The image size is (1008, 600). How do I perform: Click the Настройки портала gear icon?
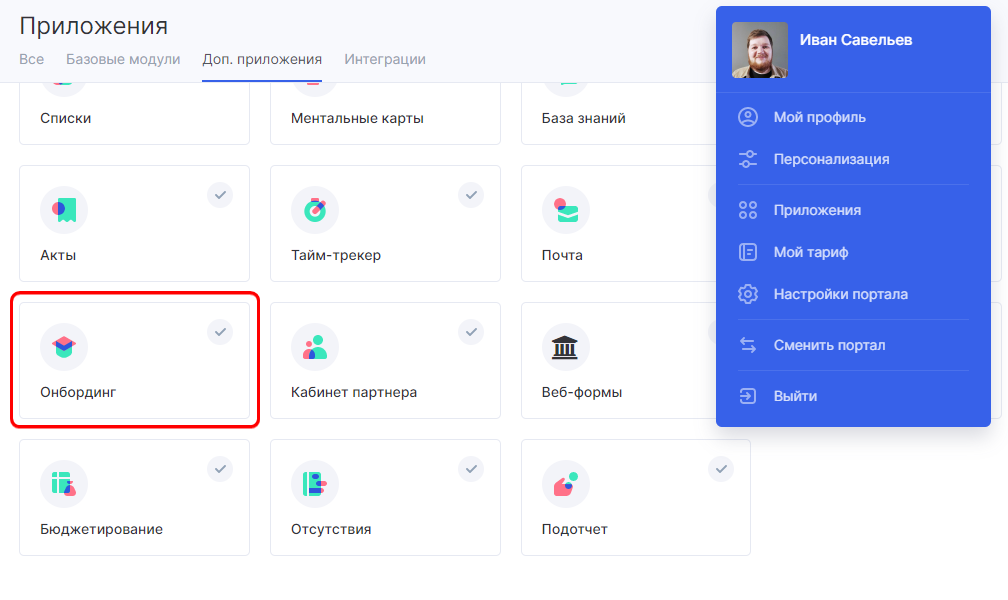748,294
